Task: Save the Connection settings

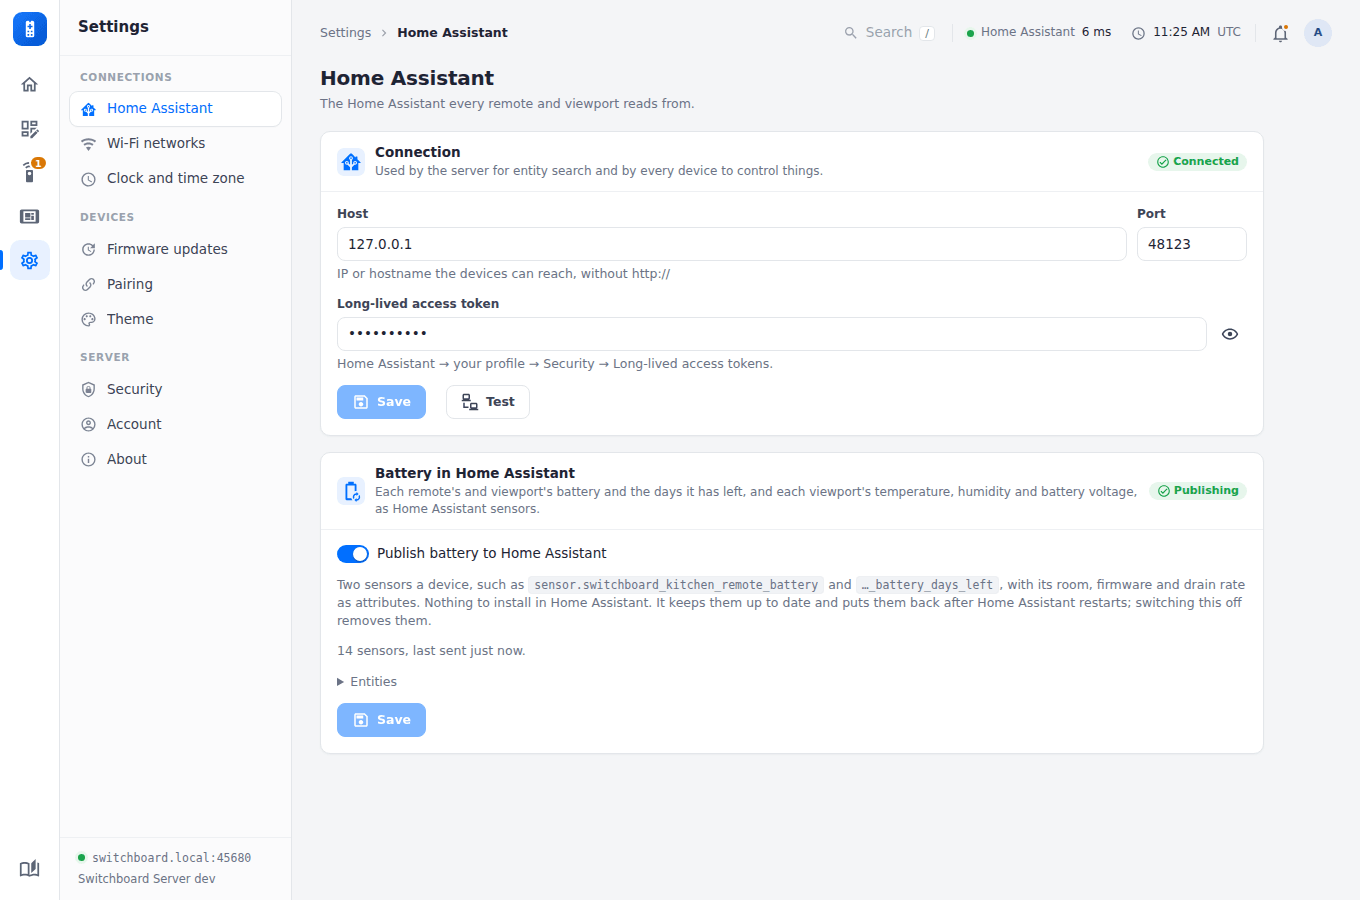Action: coord(381,402)
